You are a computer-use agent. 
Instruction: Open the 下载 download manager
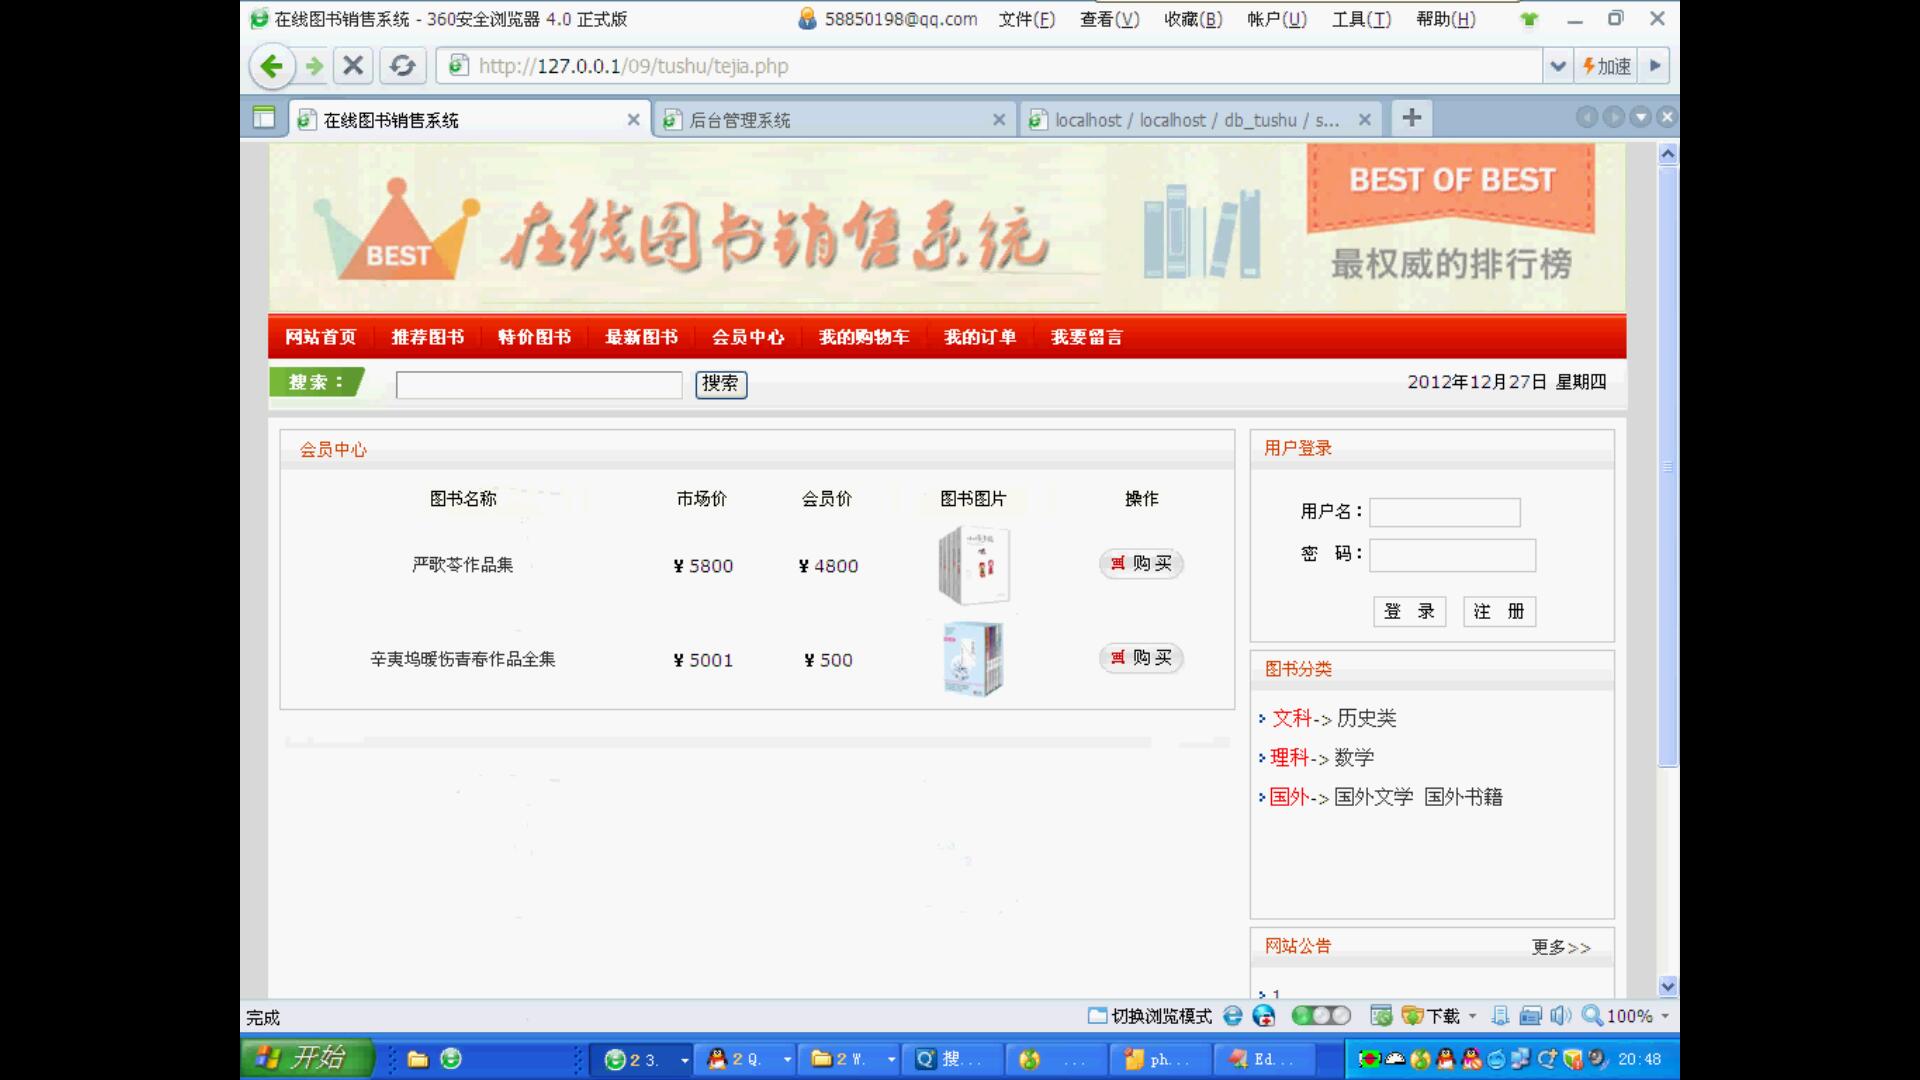click(x=1431, y=1016)
